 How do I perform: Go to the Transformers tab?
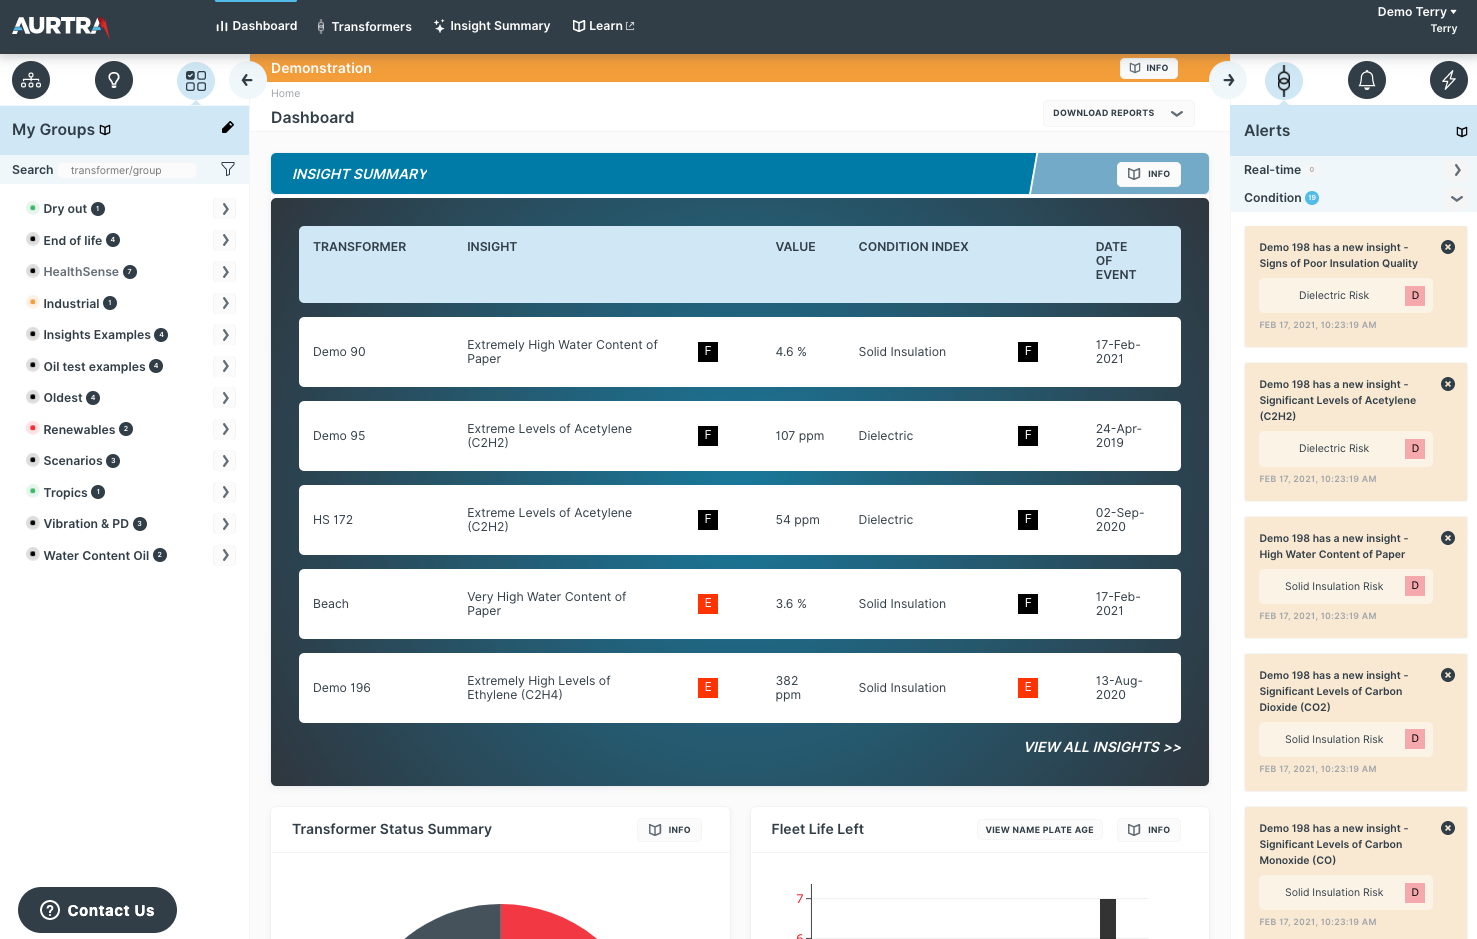click(364, 27)
